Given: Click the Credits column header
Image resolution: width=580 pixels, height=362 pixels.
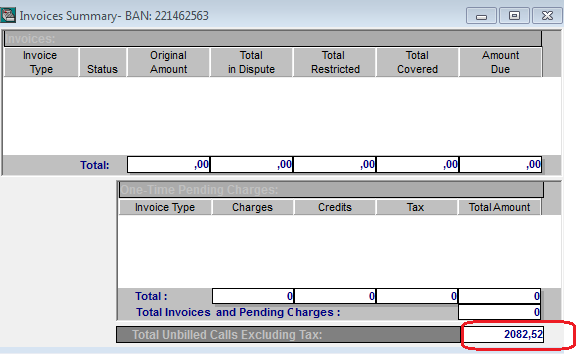Looking at the screenshot, I should (335, 207).
